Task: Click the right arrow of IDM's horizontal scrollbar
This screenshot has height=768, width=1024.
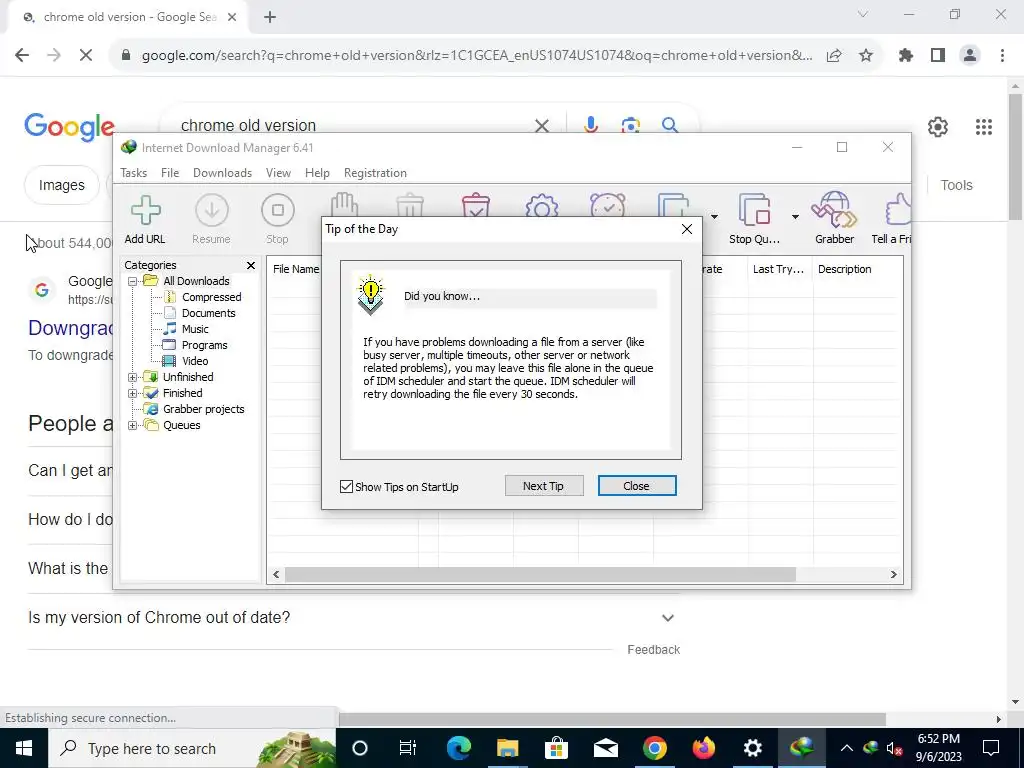Action: point(893,575)
